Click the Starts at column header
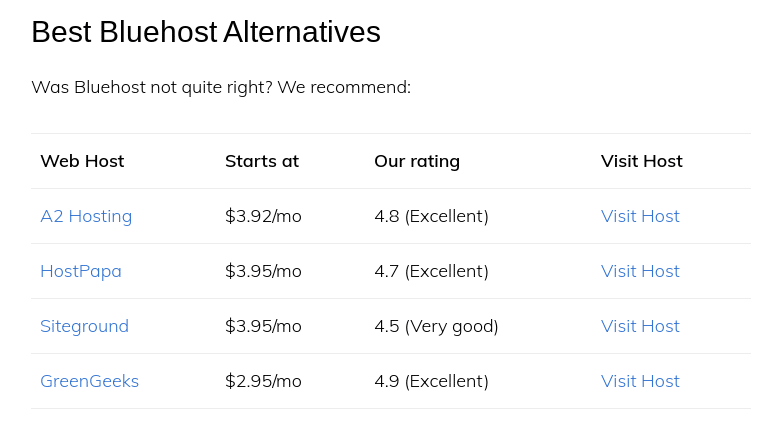This screenshot has width=768, height=438. (262, 161)
